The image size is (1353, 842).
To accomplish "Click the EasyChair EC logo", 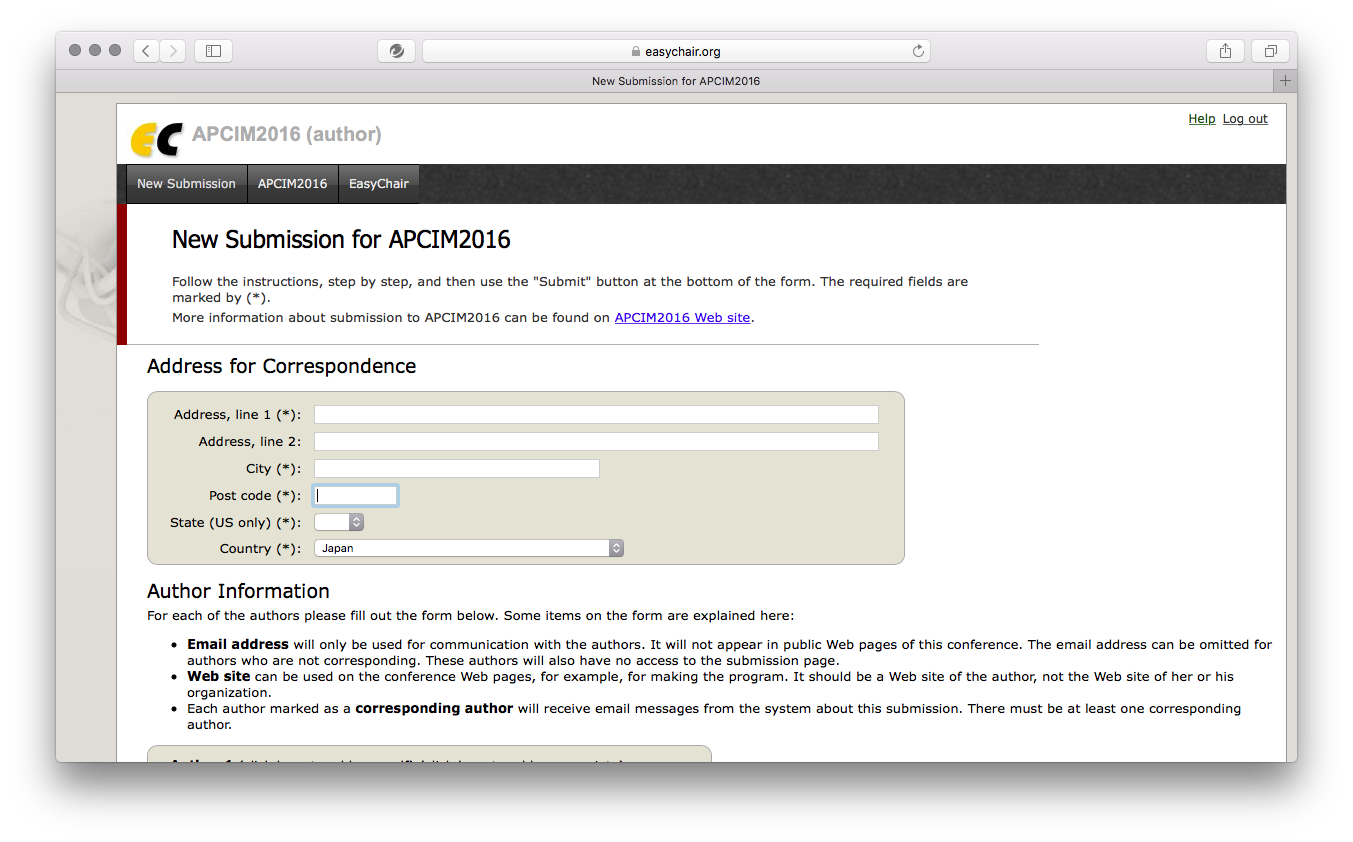I will (157, 139).
